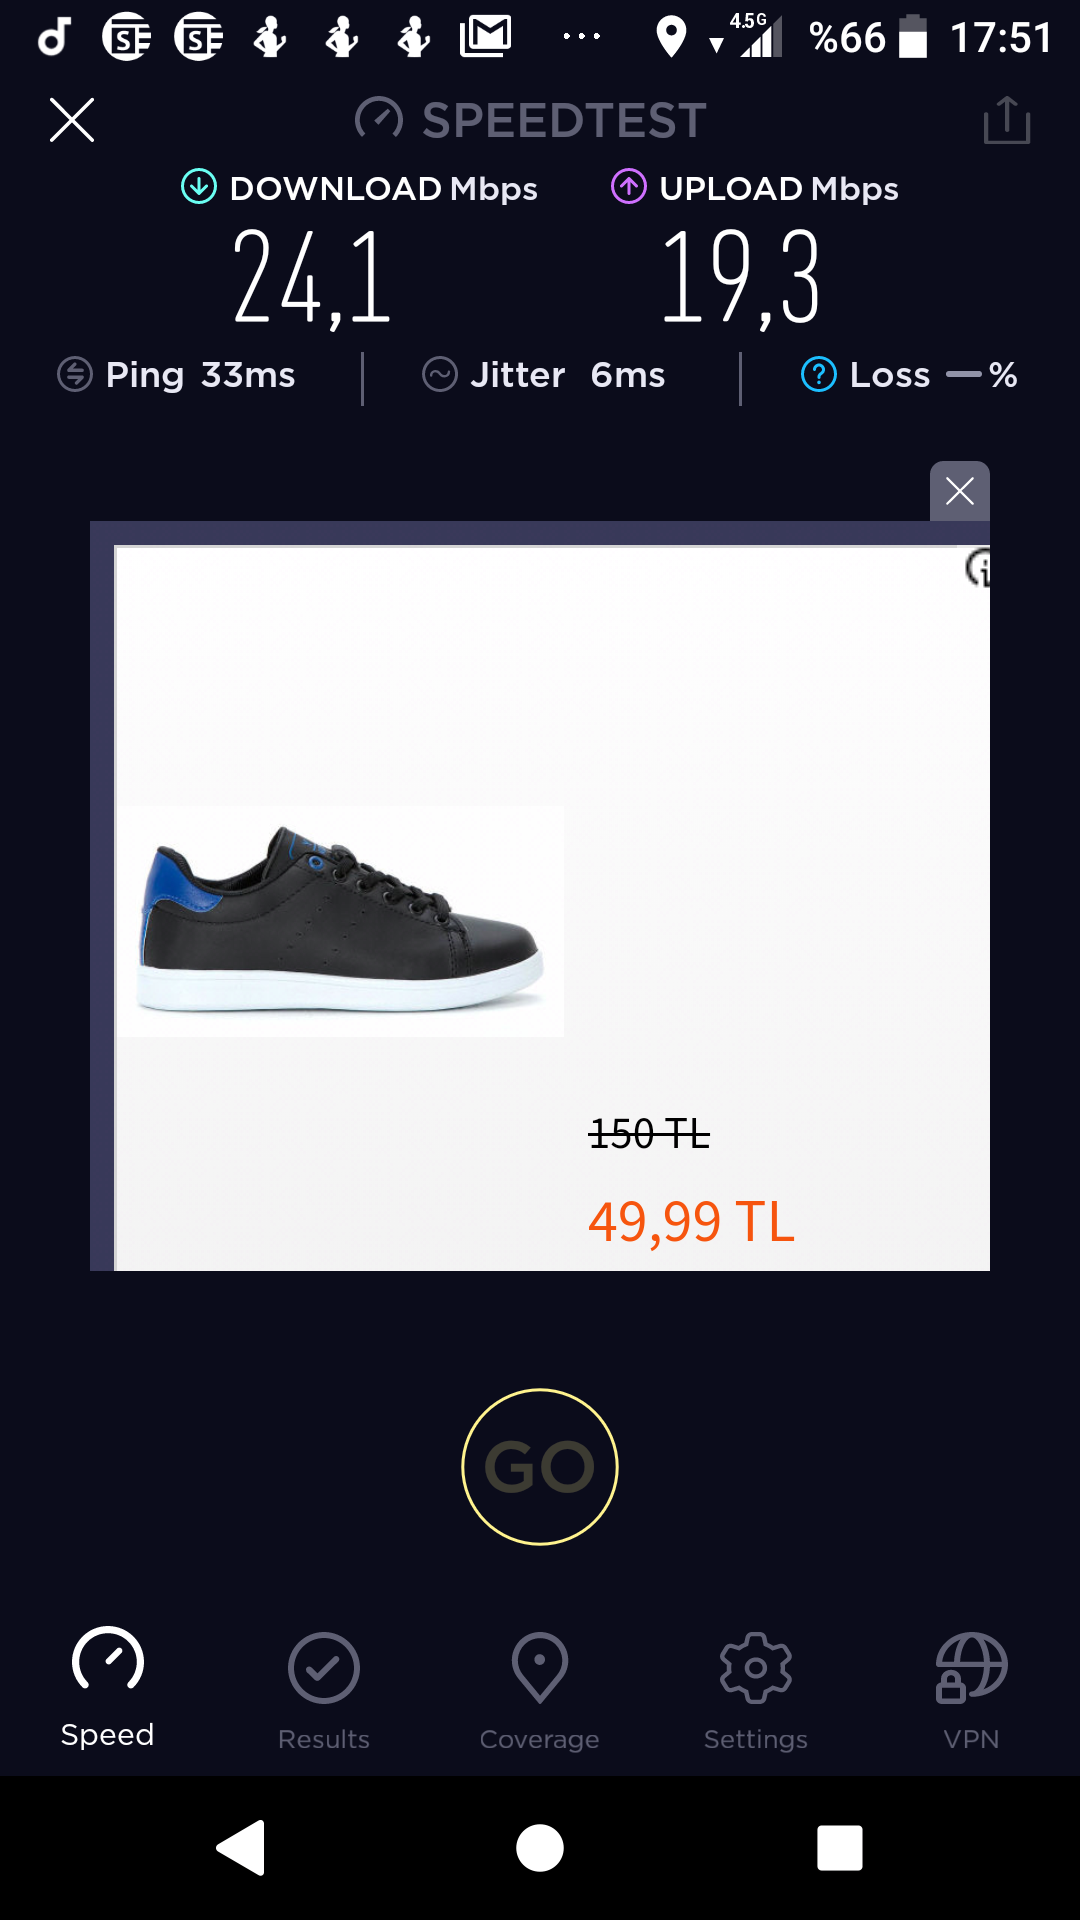
Task: Tap the 49,99 TL sale price
Action: pyautogui.click(x=691, y=1222)
